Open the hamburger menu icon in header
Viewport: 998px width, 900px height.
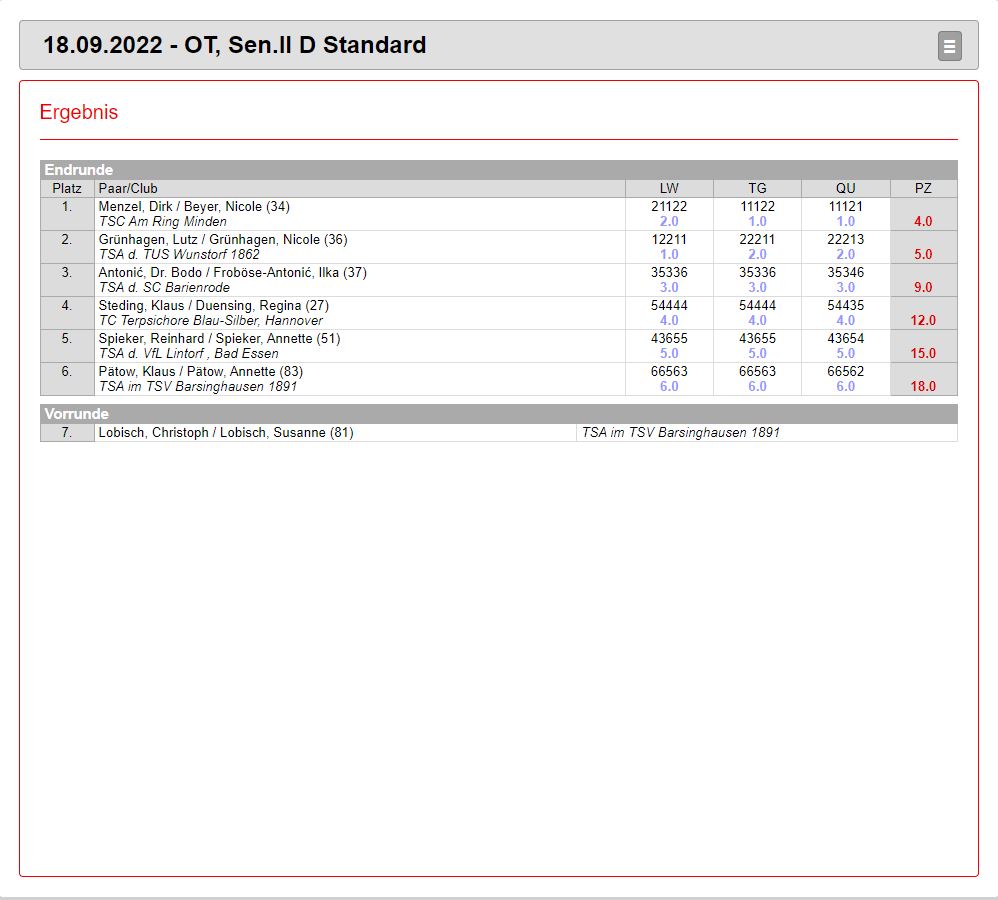point(949,46)
